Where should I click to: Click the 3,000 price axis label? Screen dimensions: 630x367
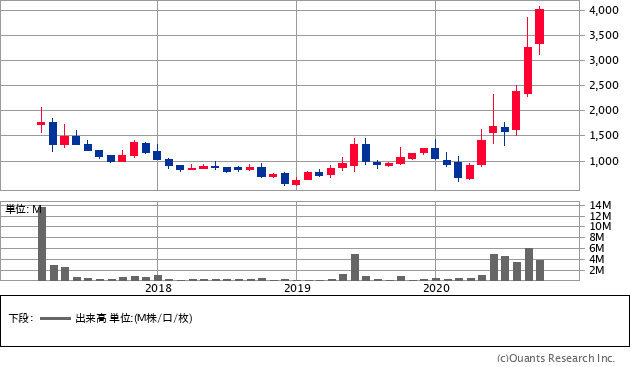point(604,60)
